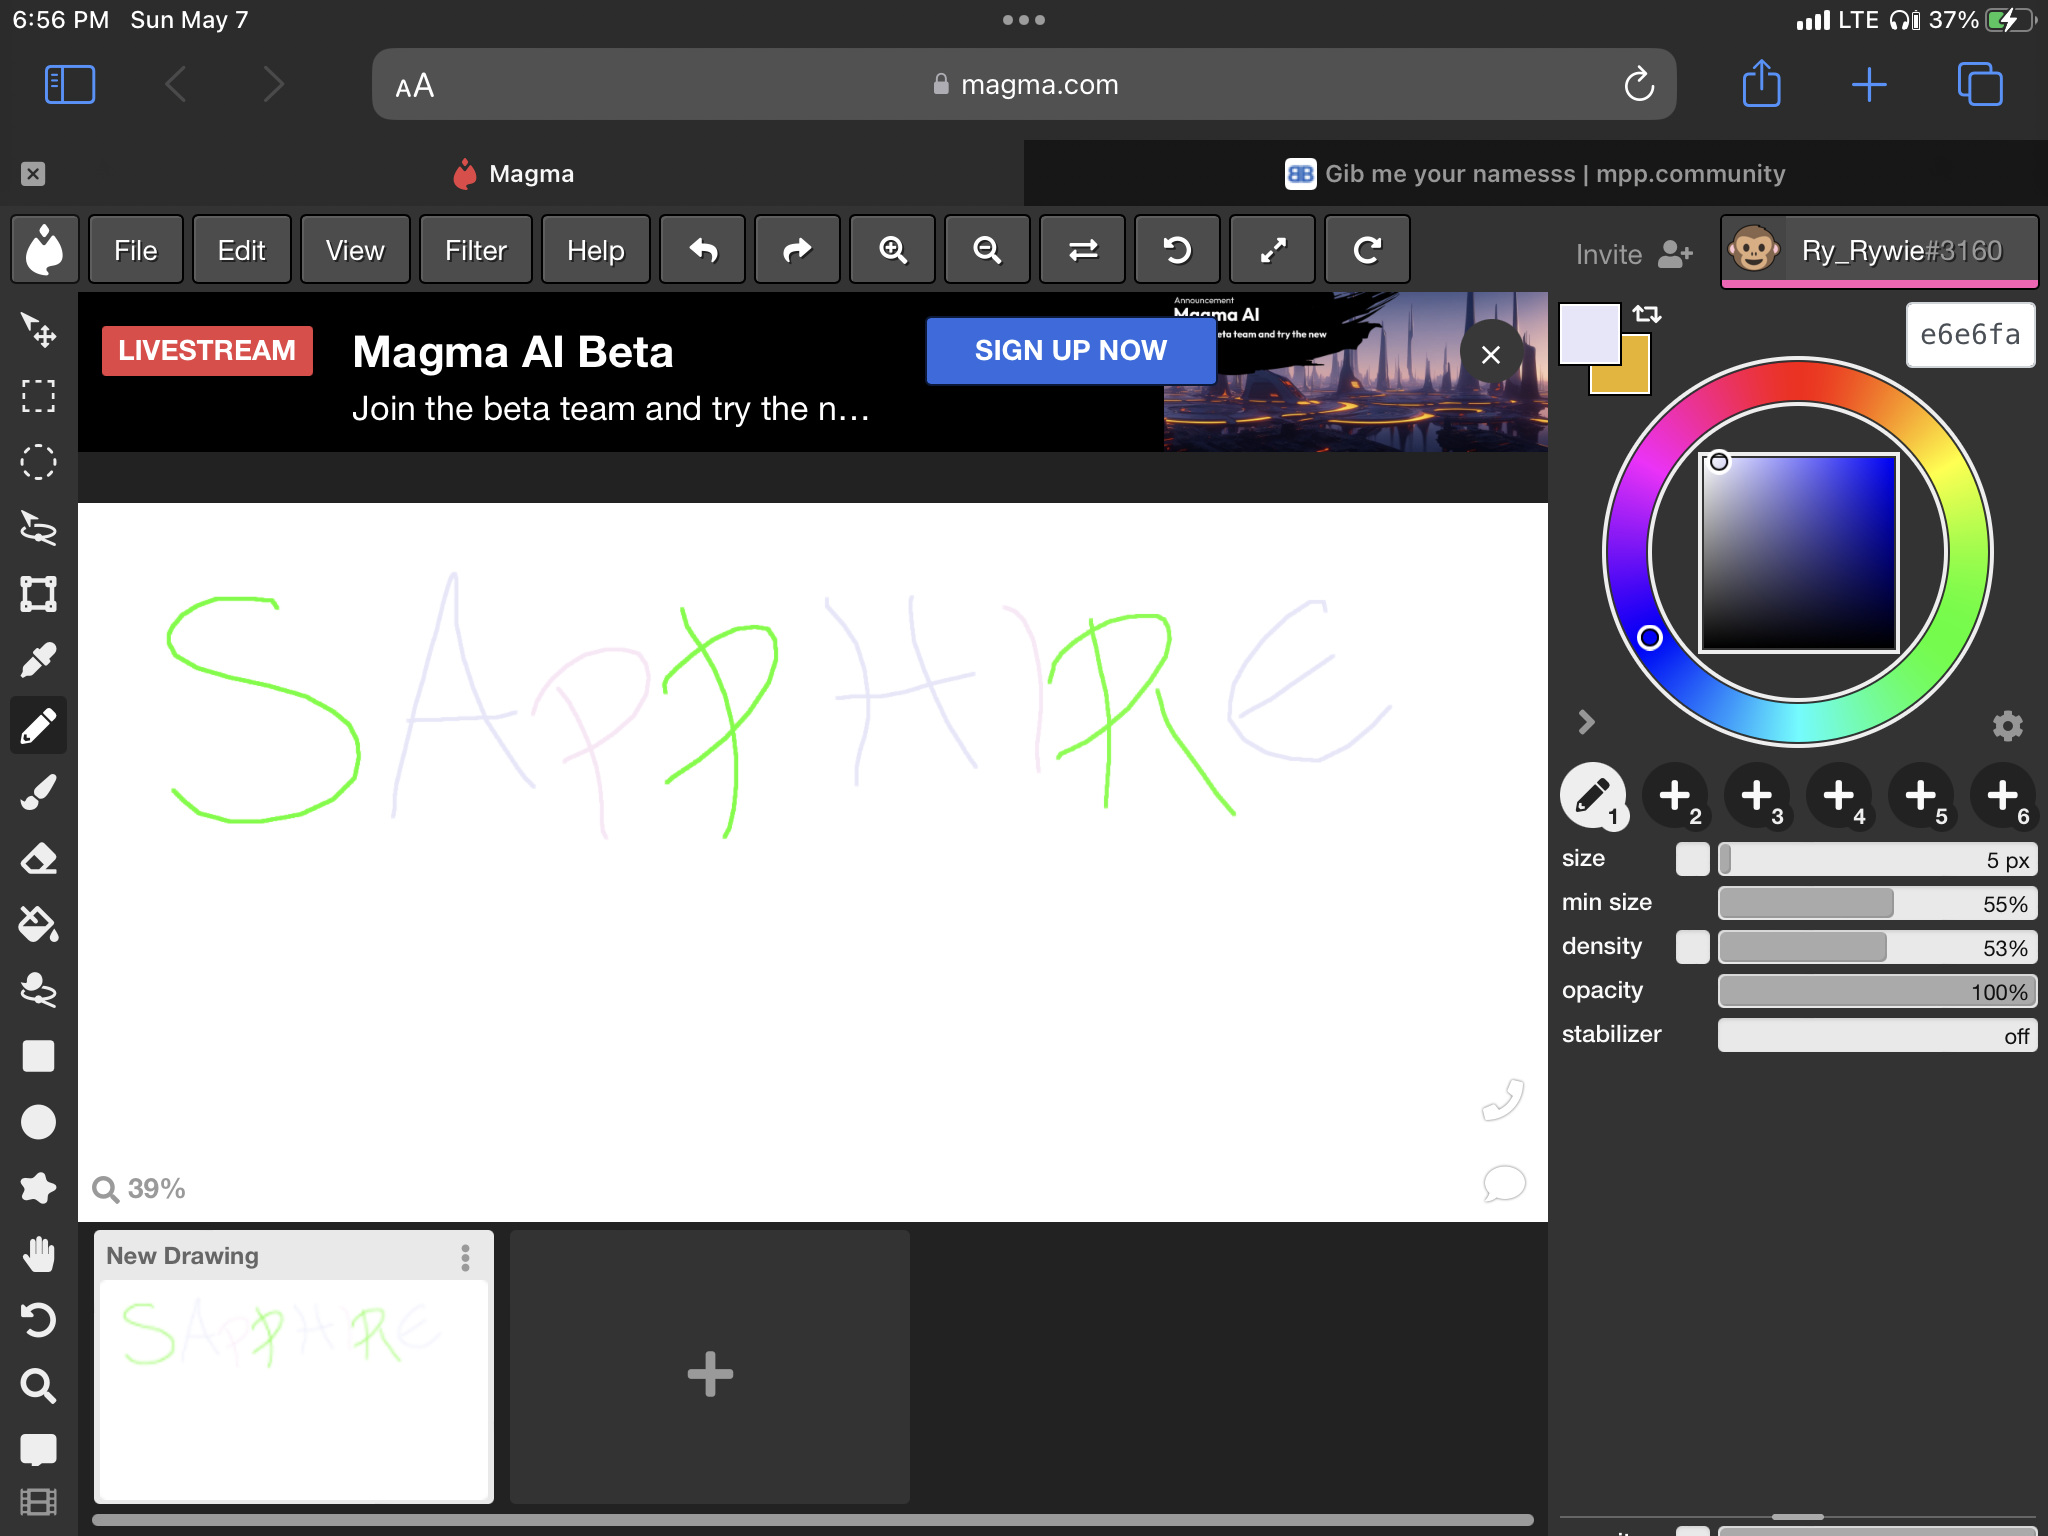The height and width of the screenshot is (1536, 2048).
Task: Select the New Drawing thumbnail
Action: (x=294, y=1388)
